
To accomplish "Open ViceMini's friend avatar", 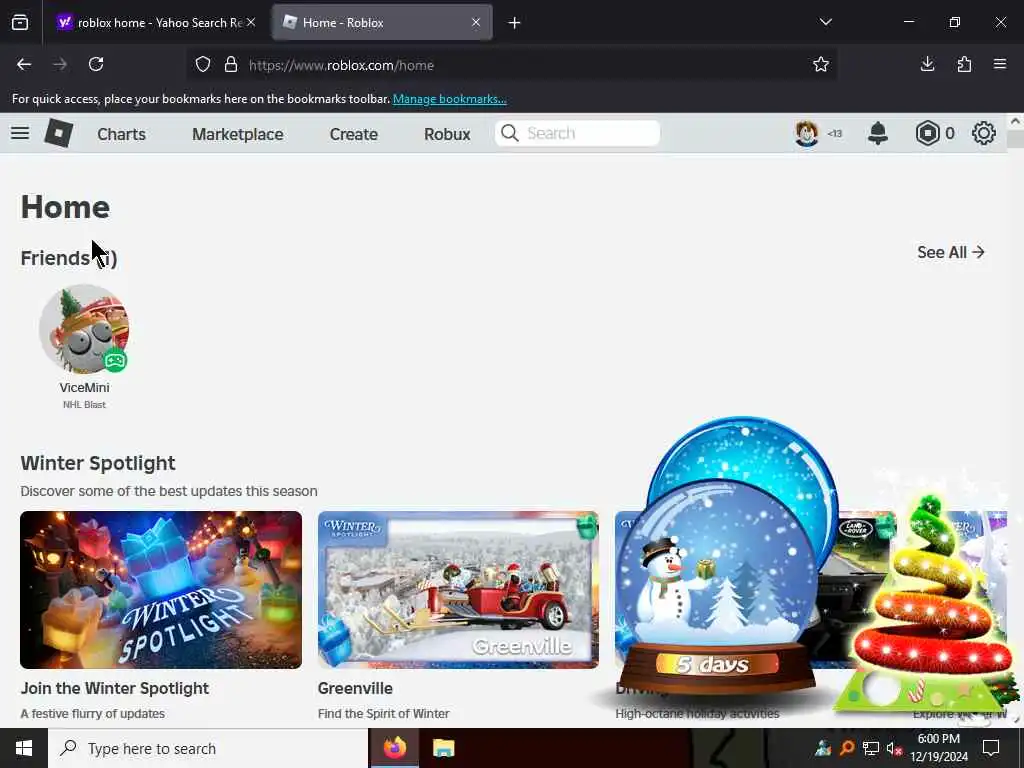I will pyautogui.click(x=84, y=328).
